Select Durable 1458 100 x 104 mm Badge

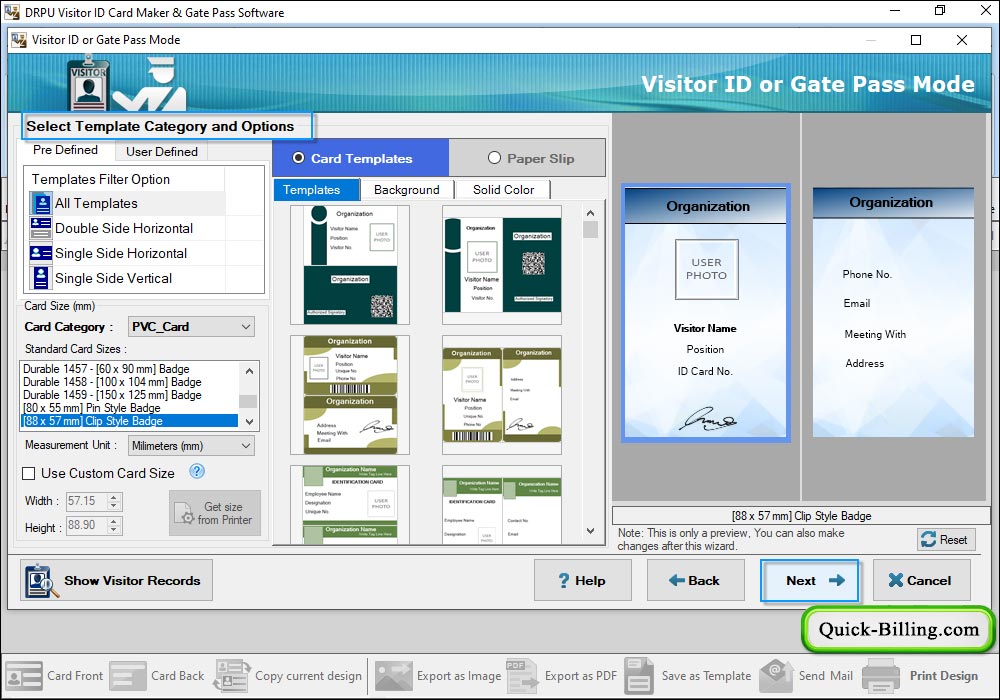click(x=129, y=382)
